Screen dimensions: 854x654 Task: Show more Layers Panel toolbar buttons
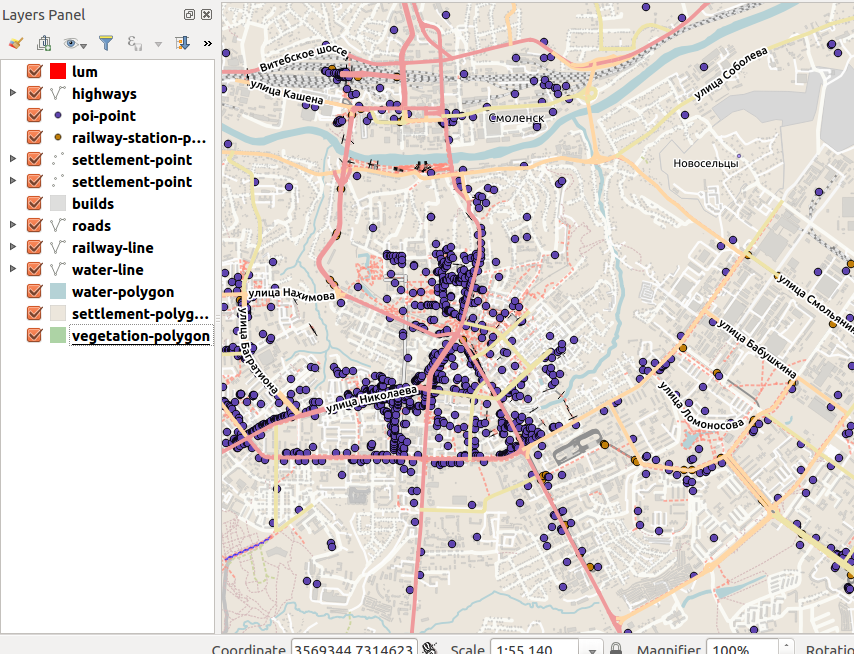pyautogui.click(x=207, y=43)
